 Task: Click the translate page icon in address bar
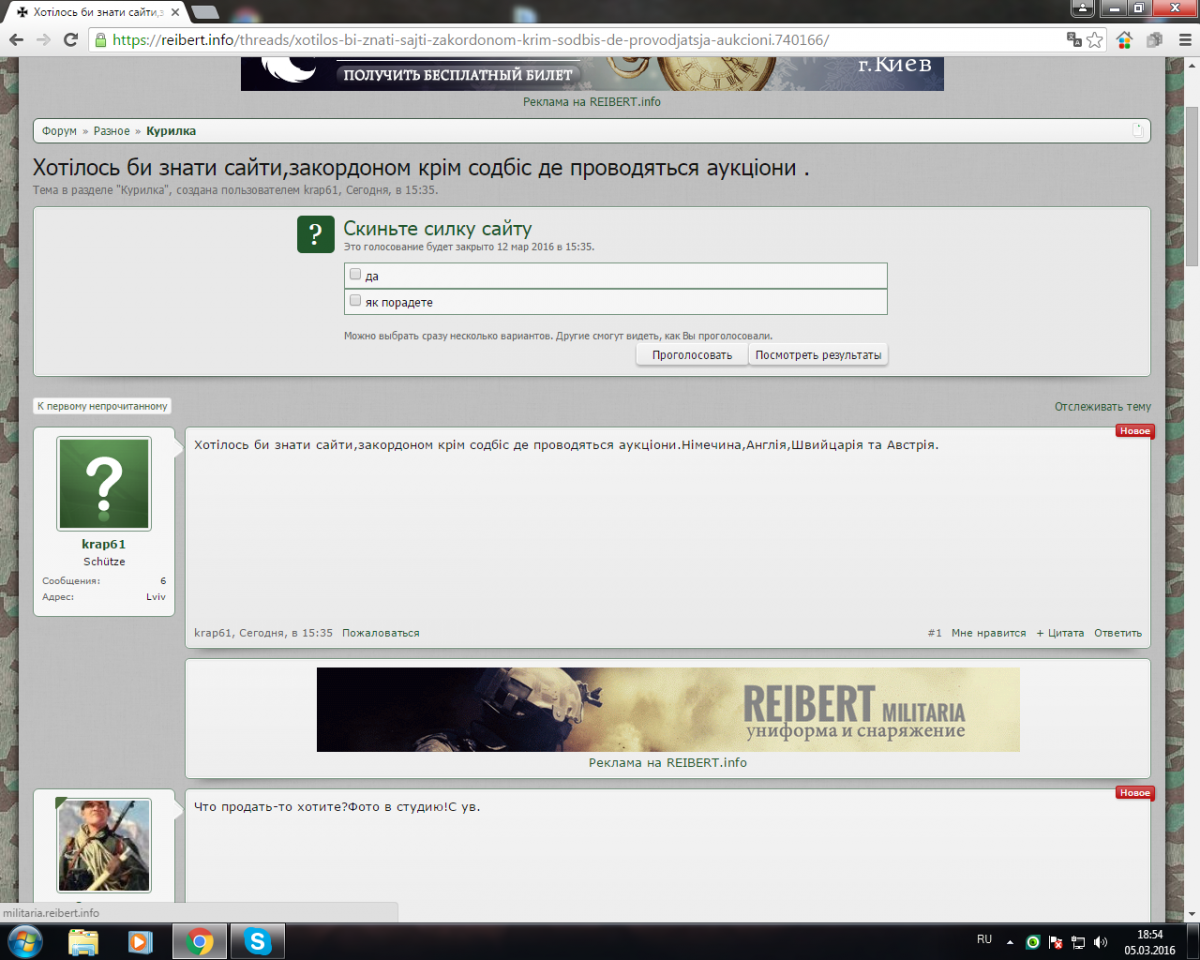tap(1075, 40)
